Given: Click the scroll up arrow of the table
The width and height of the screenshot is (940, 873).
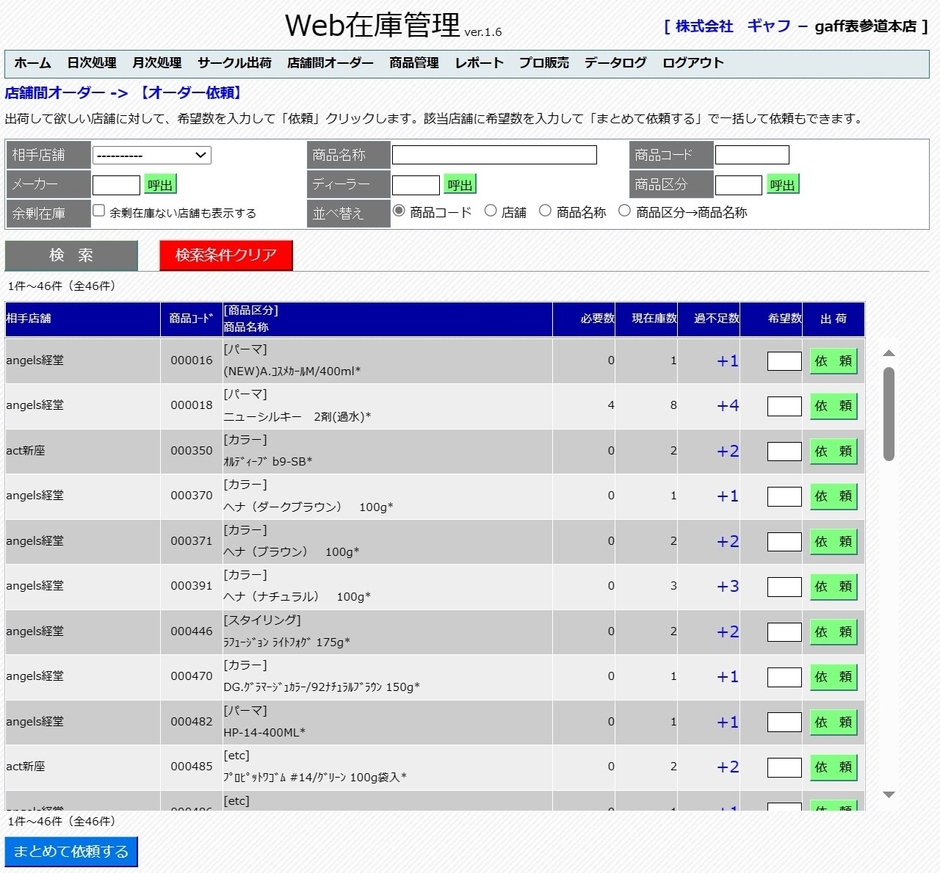Looking at the screenshot, I should (x=888, y=353).
